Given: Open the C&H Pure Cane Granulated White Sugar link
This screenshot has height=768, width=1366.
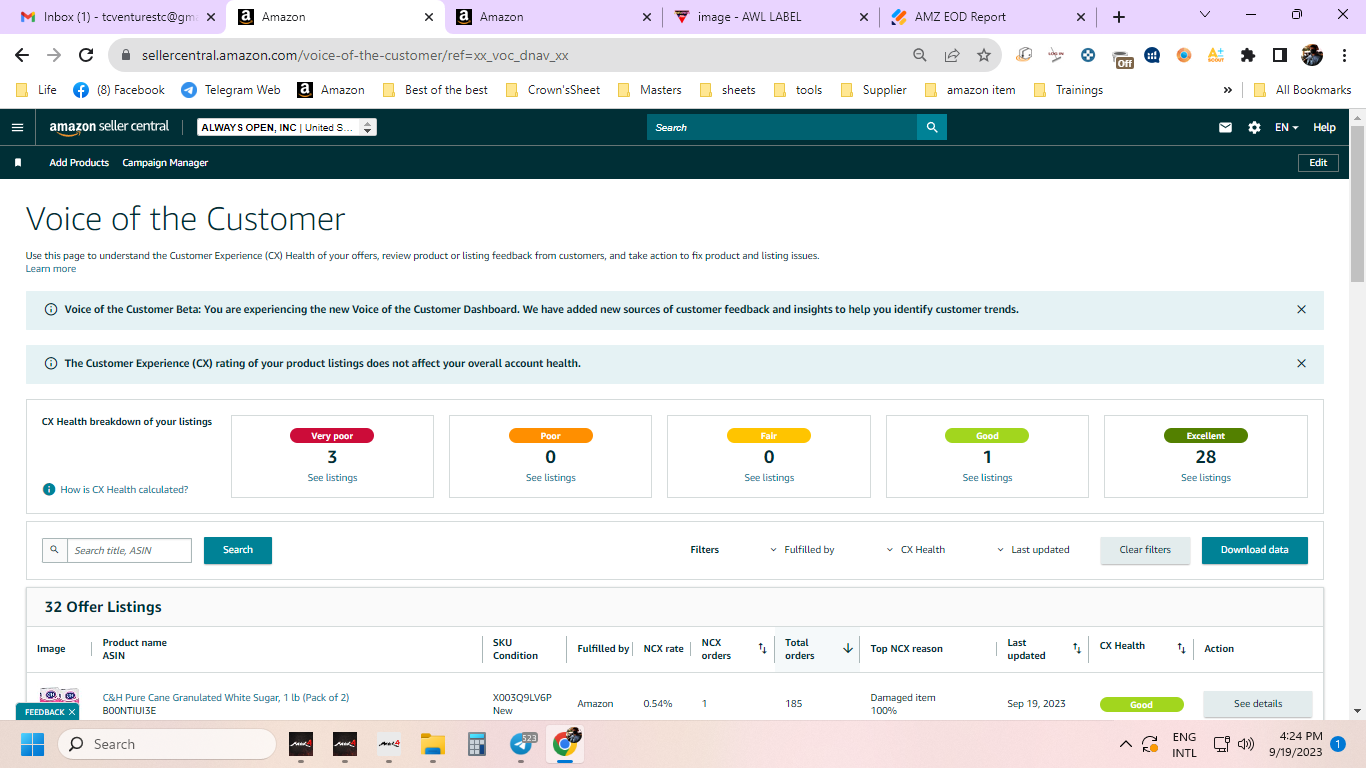Looking at the screenshot, I should click(226, 698).
